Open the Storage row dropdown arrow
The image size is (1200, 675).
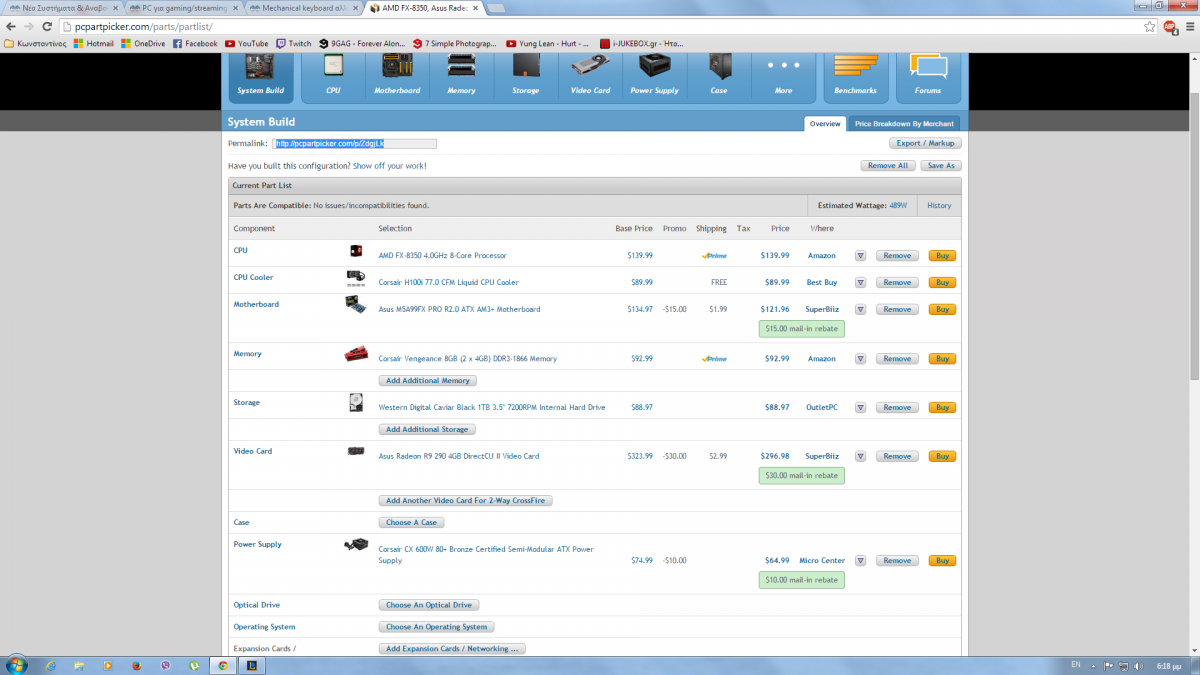click(861, 408)
